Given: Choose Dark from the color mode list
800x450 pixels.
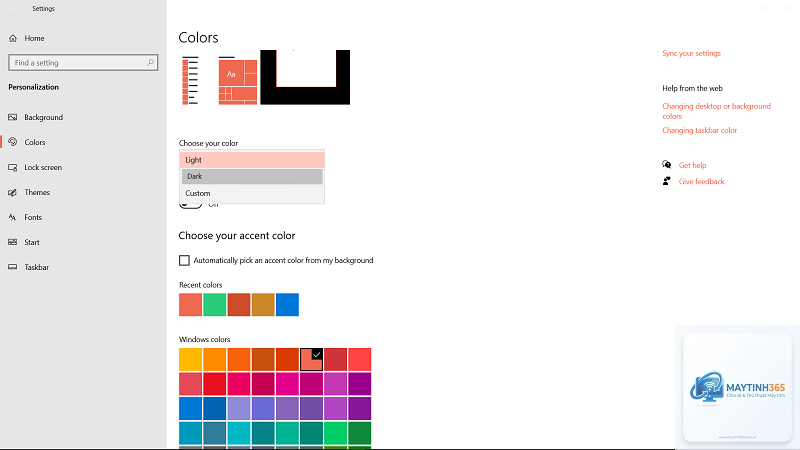Looking at the screenshot, I should click(252, 176).
